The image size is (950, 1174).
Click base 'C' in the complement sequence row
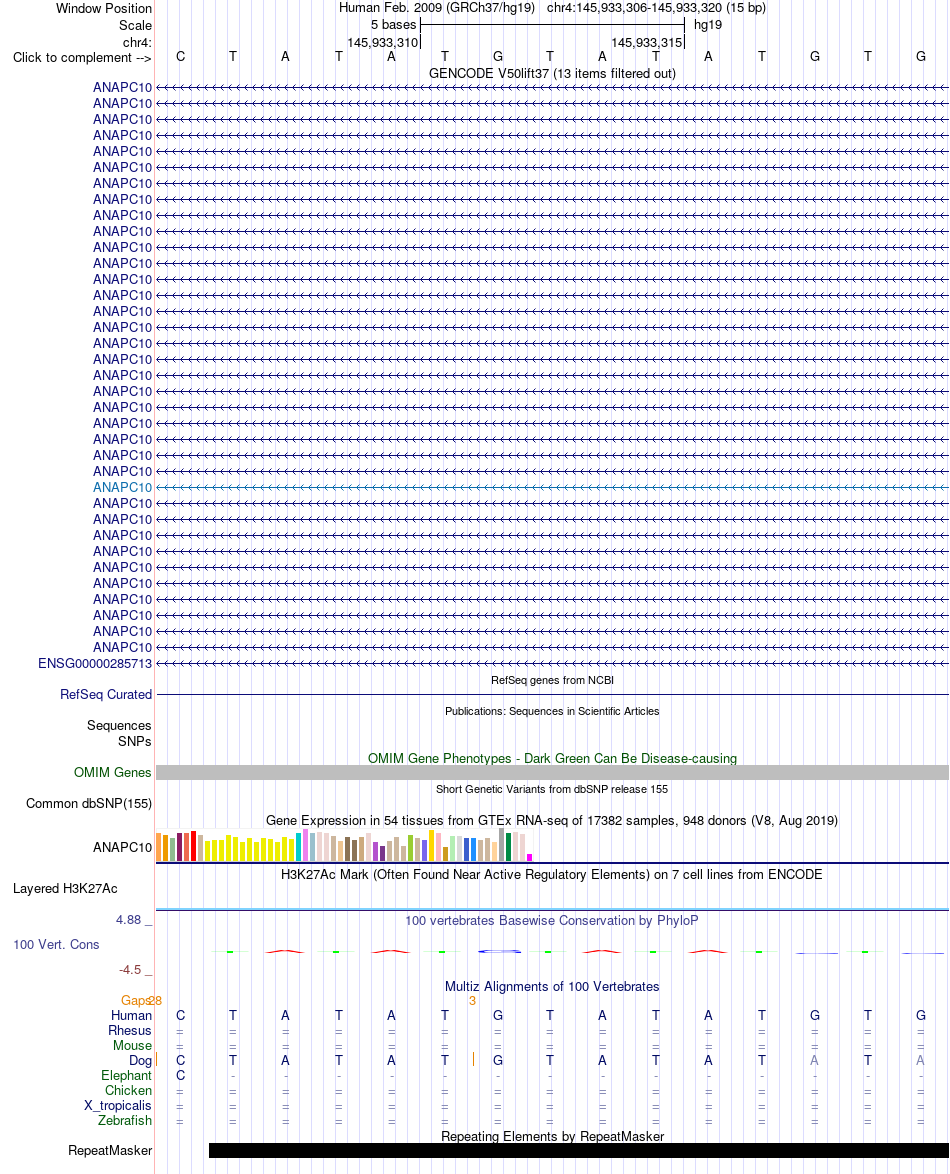pos(180,57)
